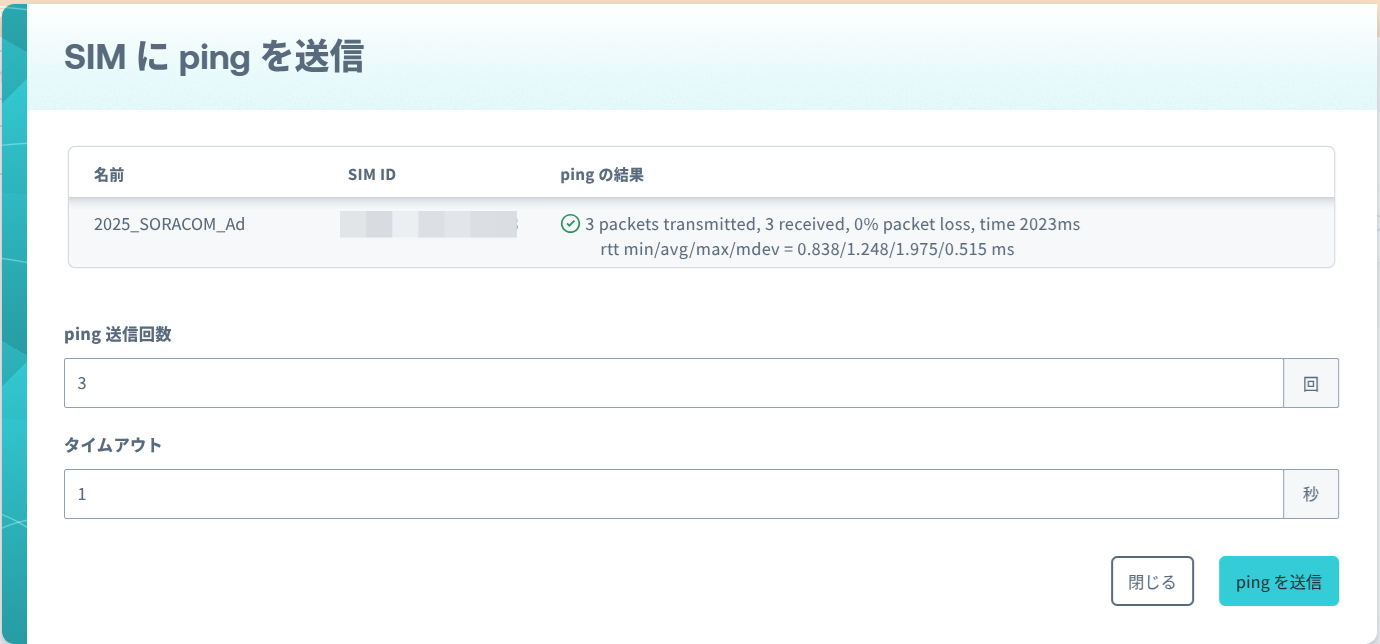Click the rtt min/avg/max/mdev result line
1380x644 pixels.
click(x=807, y=249)
